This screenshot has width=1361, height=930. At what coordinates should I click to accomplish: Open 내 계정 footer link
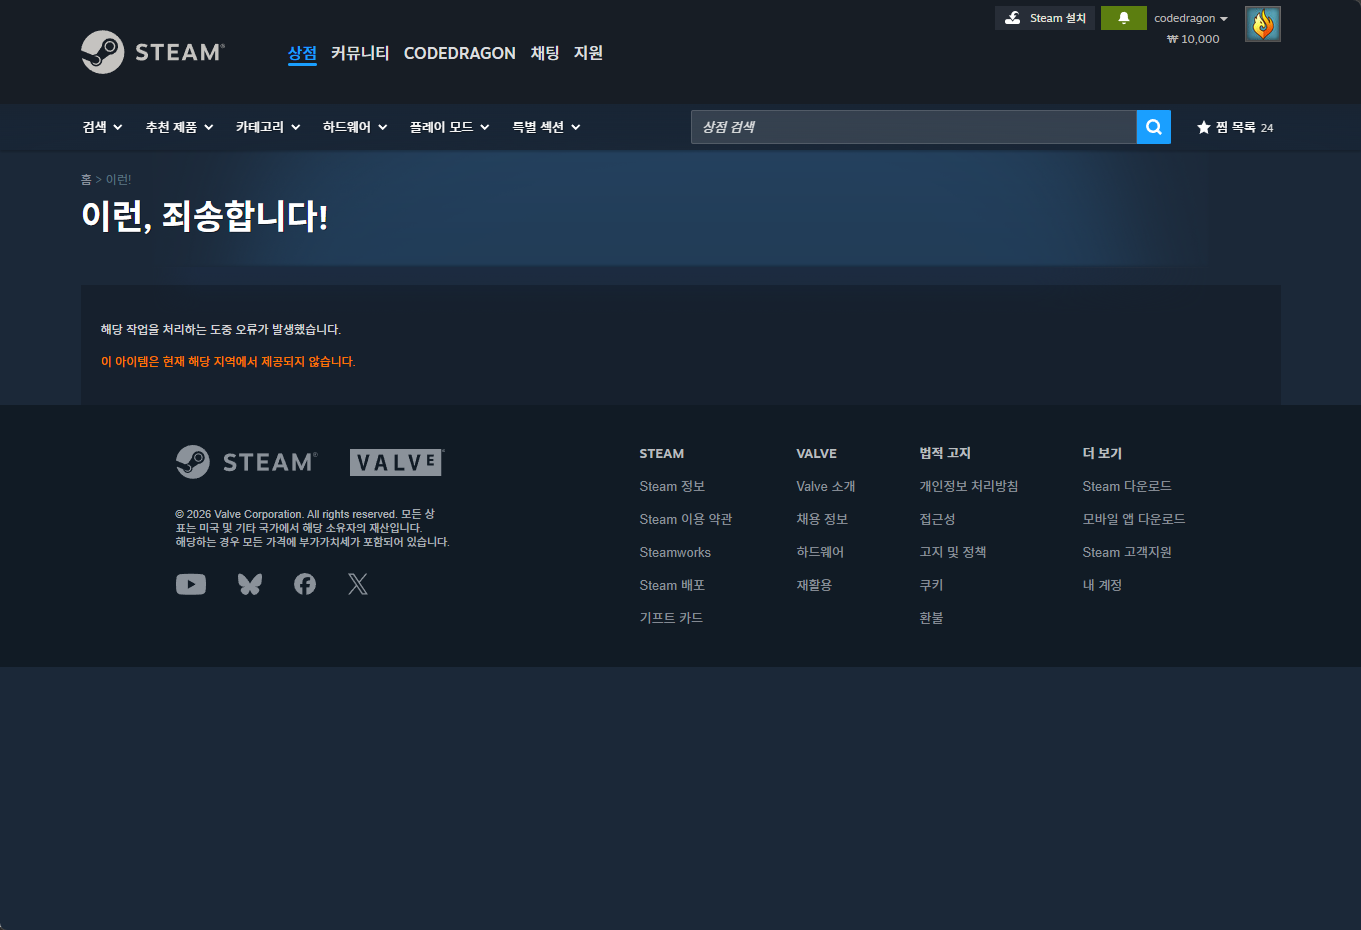[x=1102, y=585]
